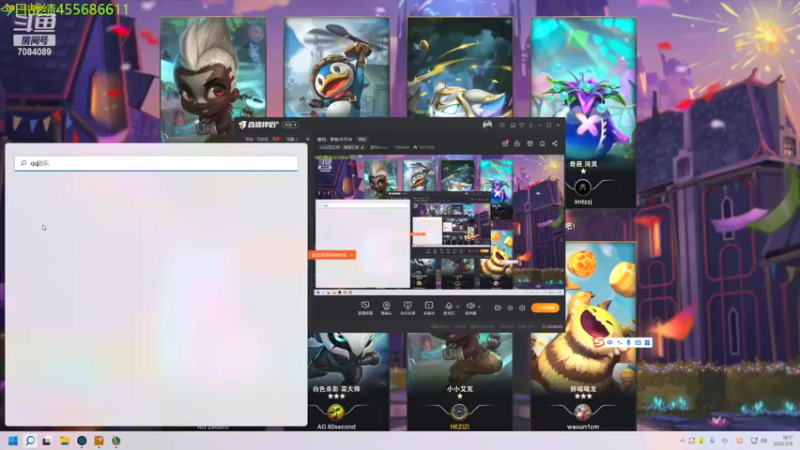Expand the speaker dropdown arrow
Viewport: 800px width, 450px height.
(479, 307)
